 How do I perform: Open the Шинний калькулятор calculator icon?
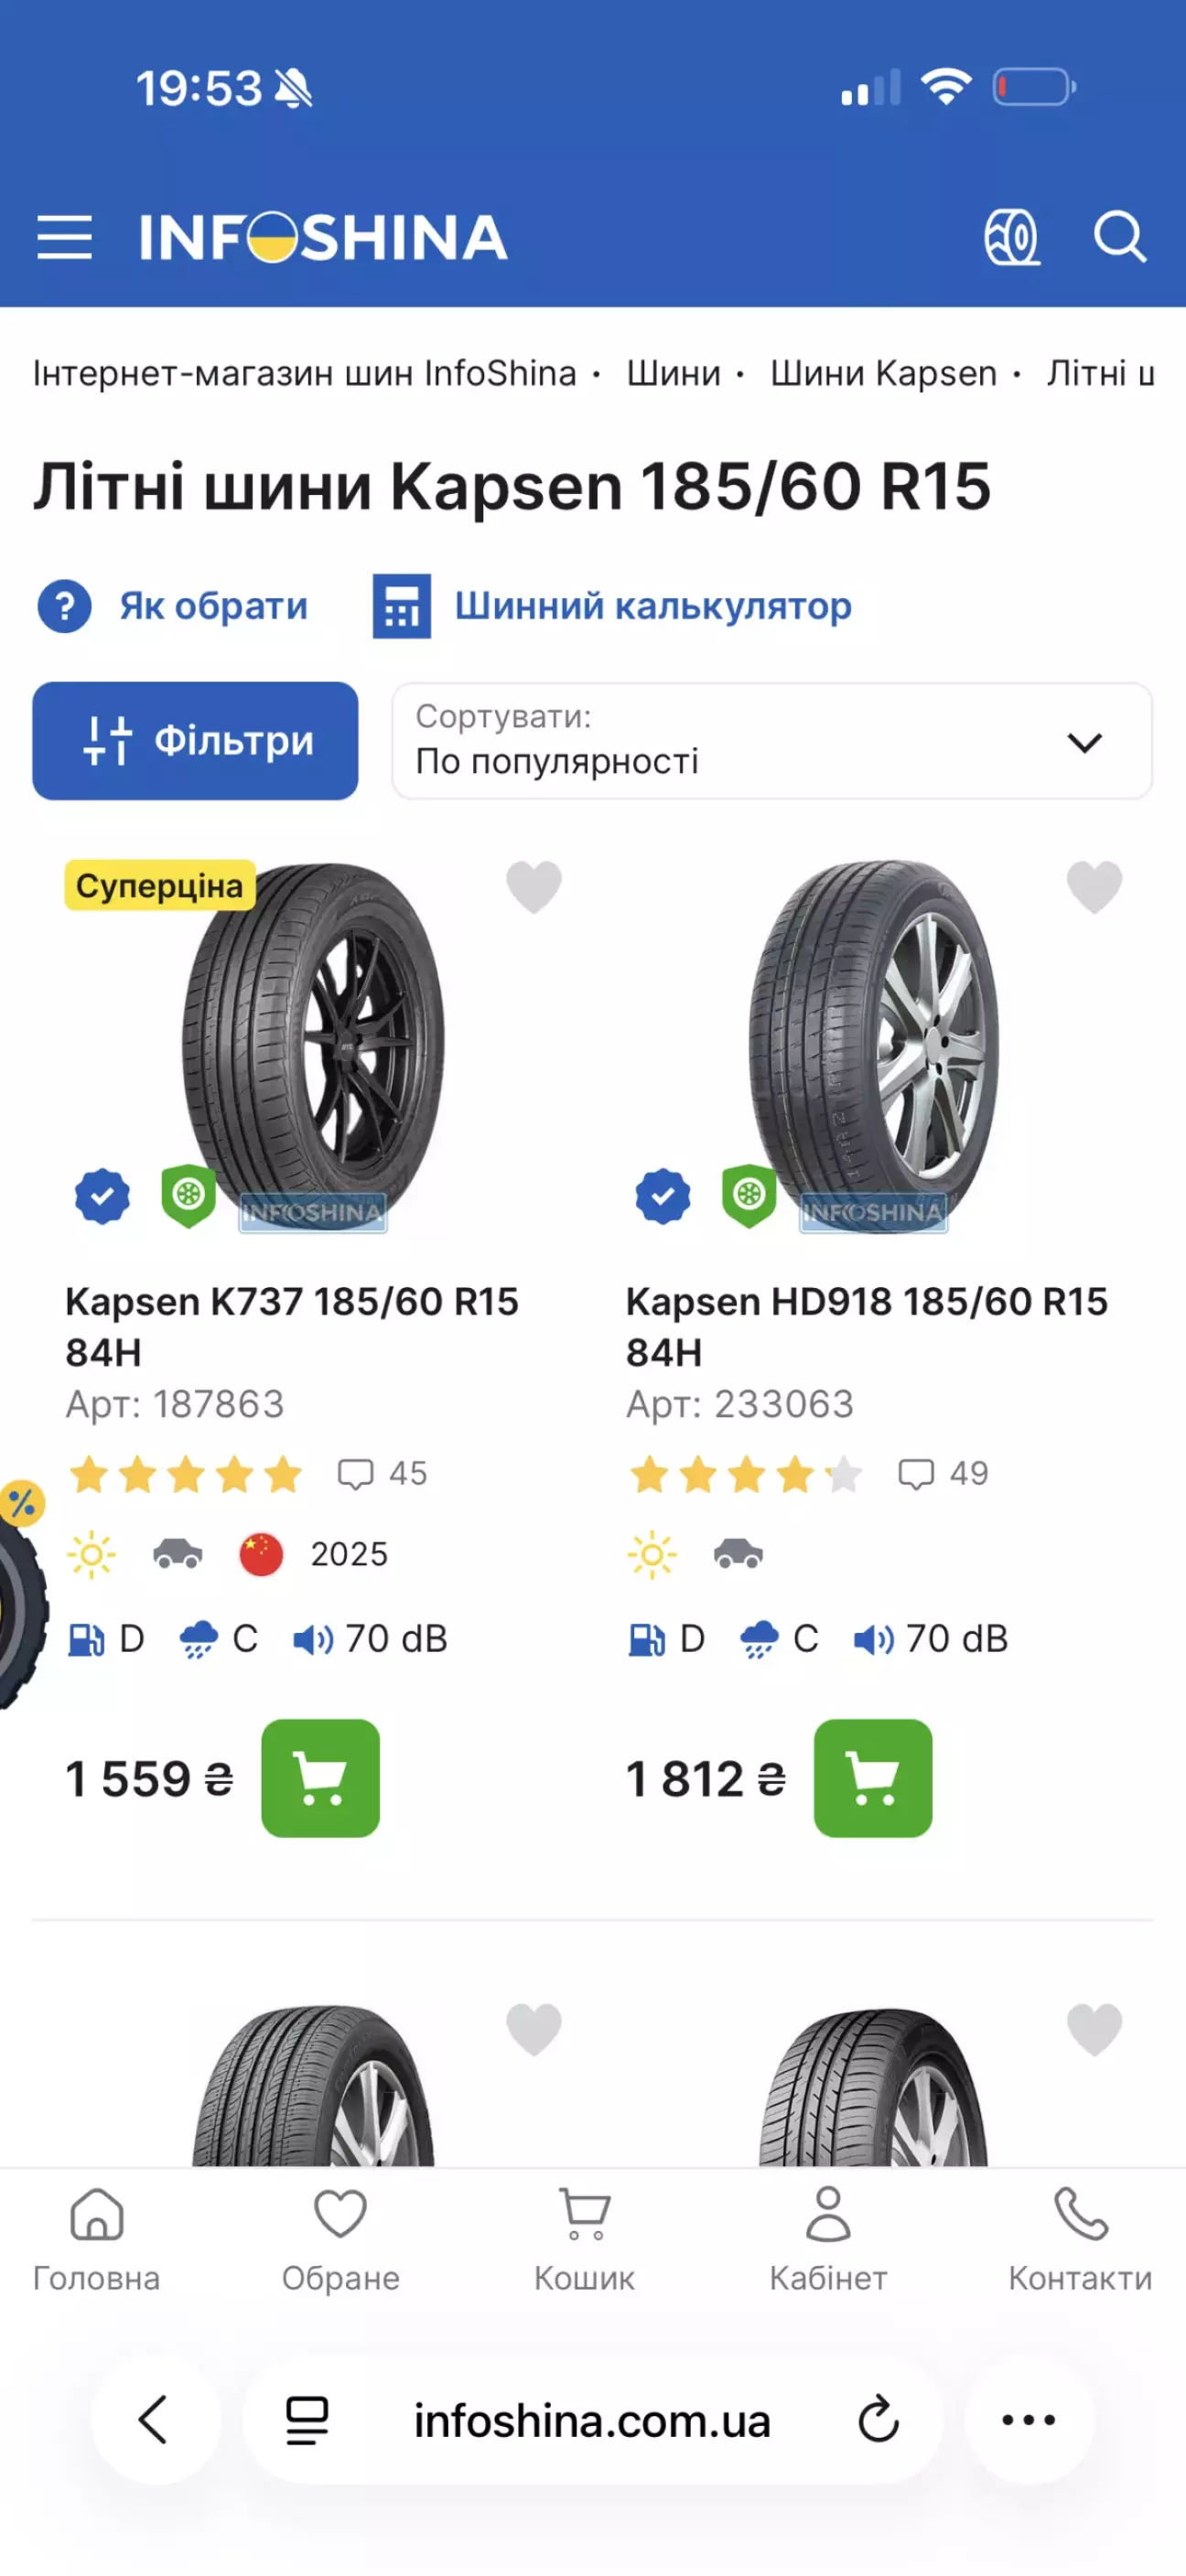pos(402,606)
